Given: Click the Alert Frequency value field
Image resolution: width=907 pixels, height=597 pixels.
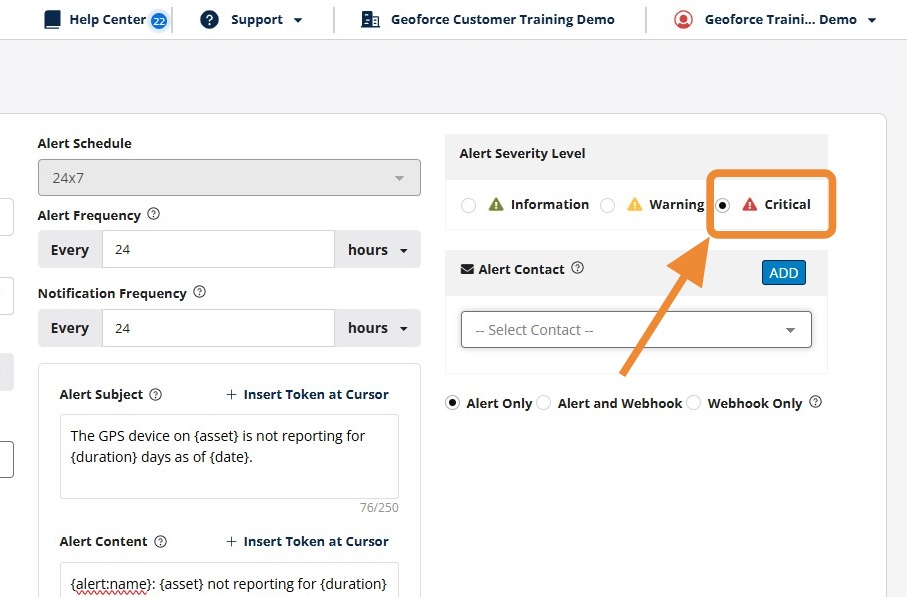Looking at the screenshot, I should (x=219, y=249).
